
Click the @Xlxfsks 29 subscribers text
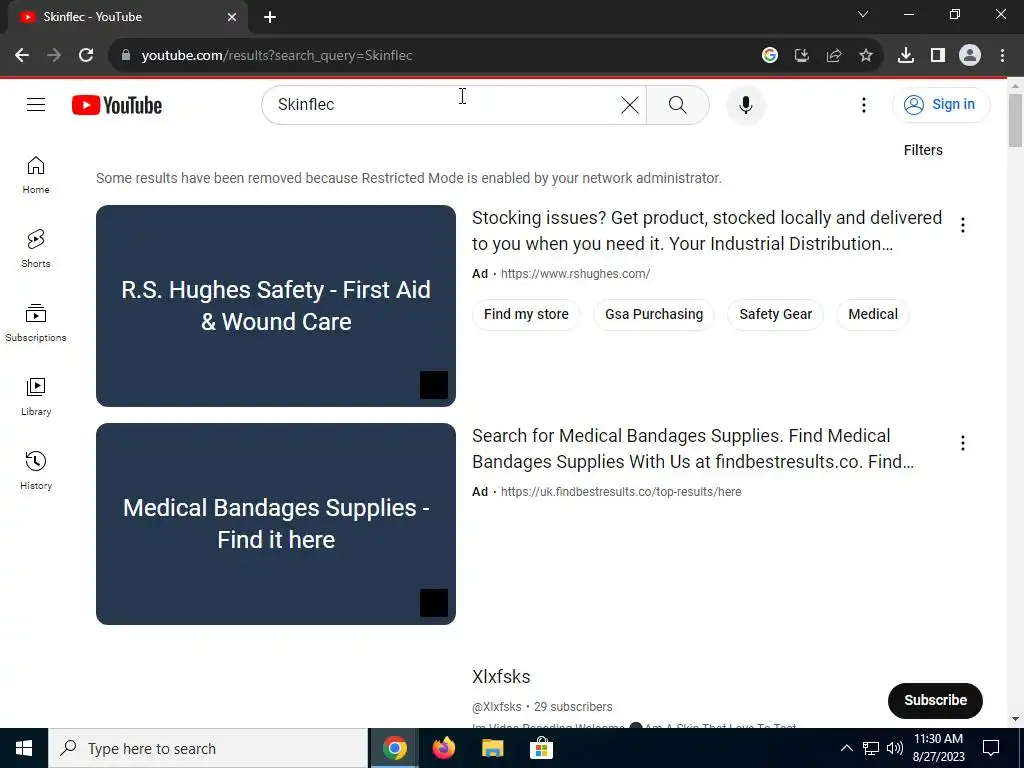click(x=542, y=707)
